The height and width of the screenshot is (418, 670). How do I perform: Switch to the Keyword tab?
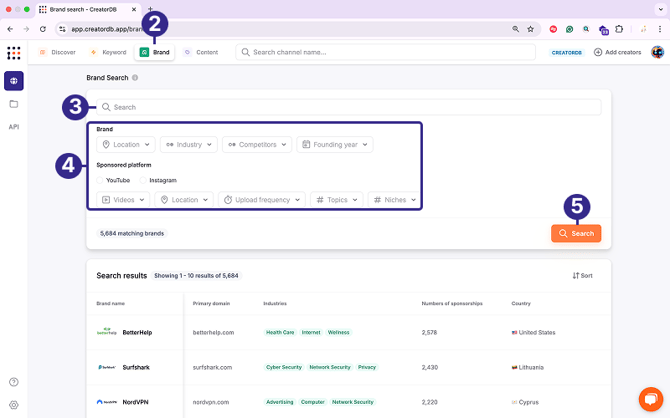[109, 52]
